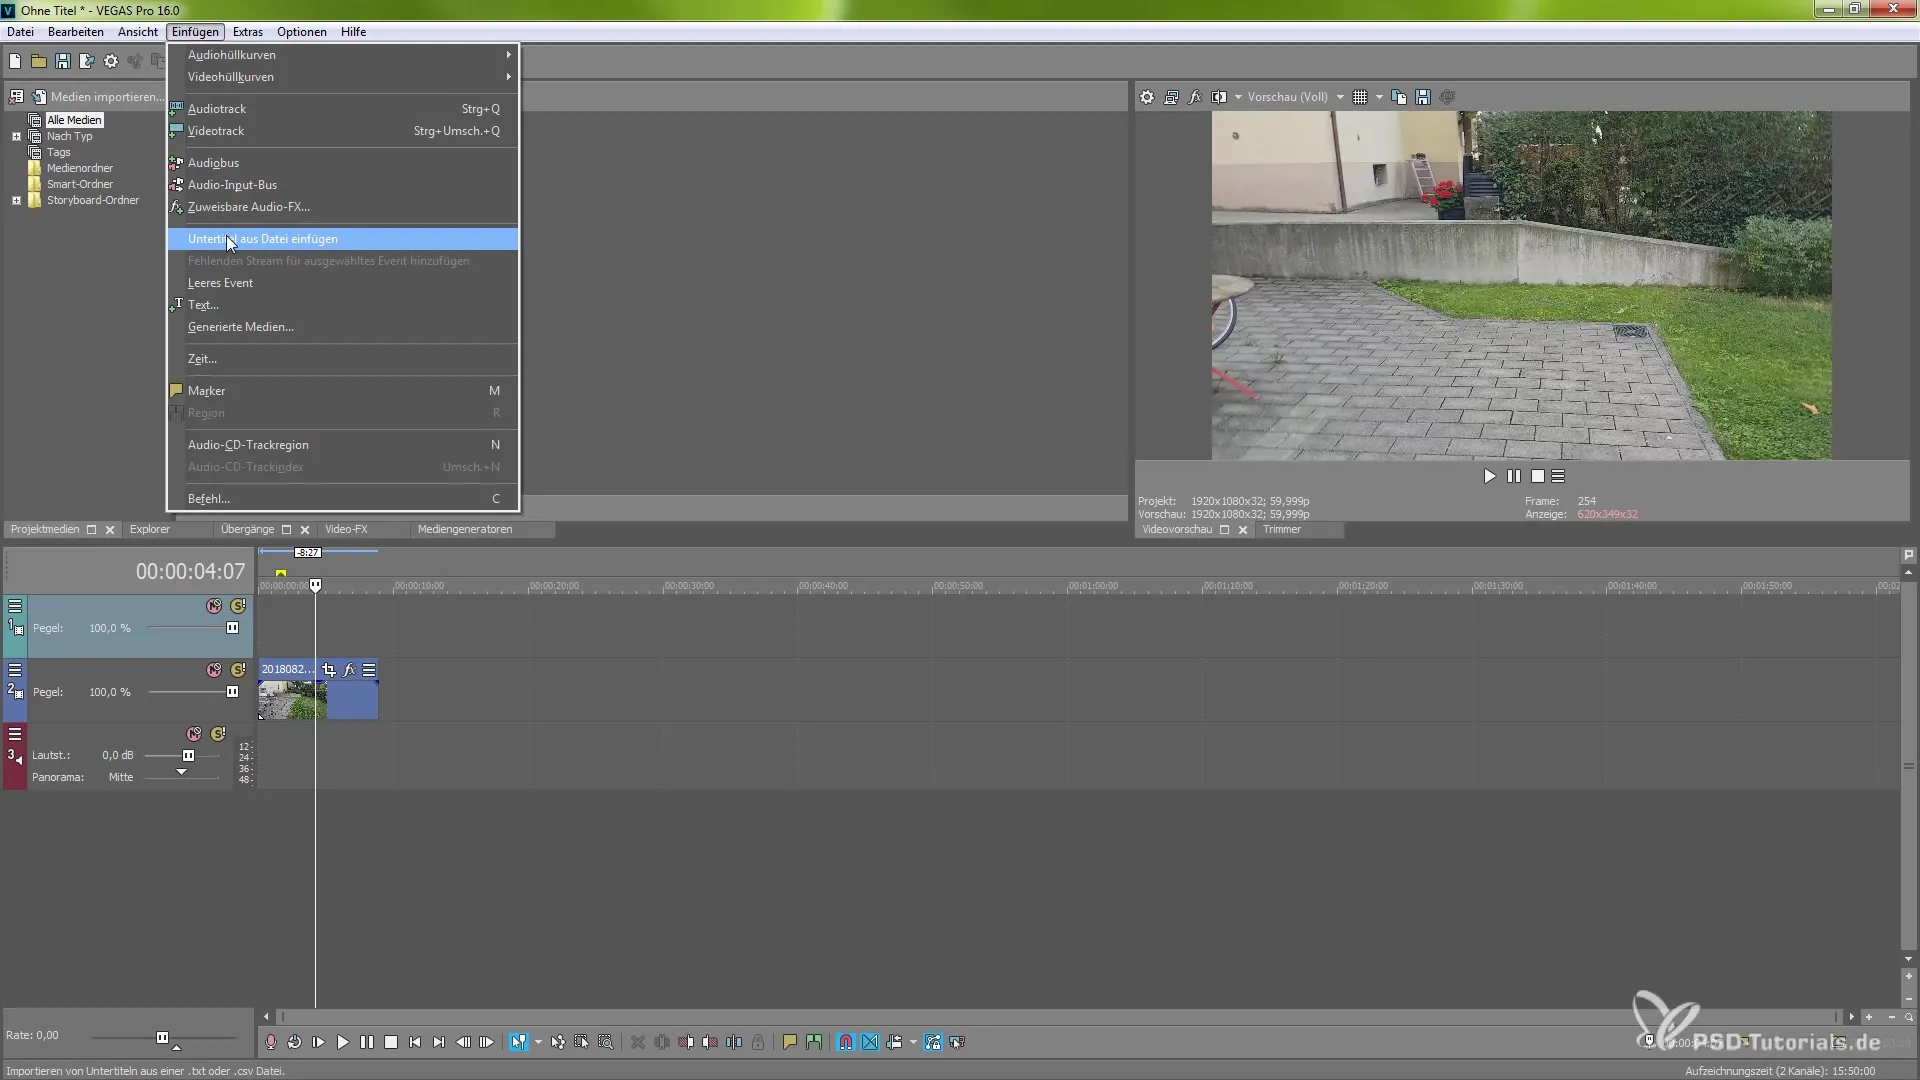Screen dimensions: 1920x1080
Task: Open overlays grid dropdown arrow
Action: point(1379,97)
